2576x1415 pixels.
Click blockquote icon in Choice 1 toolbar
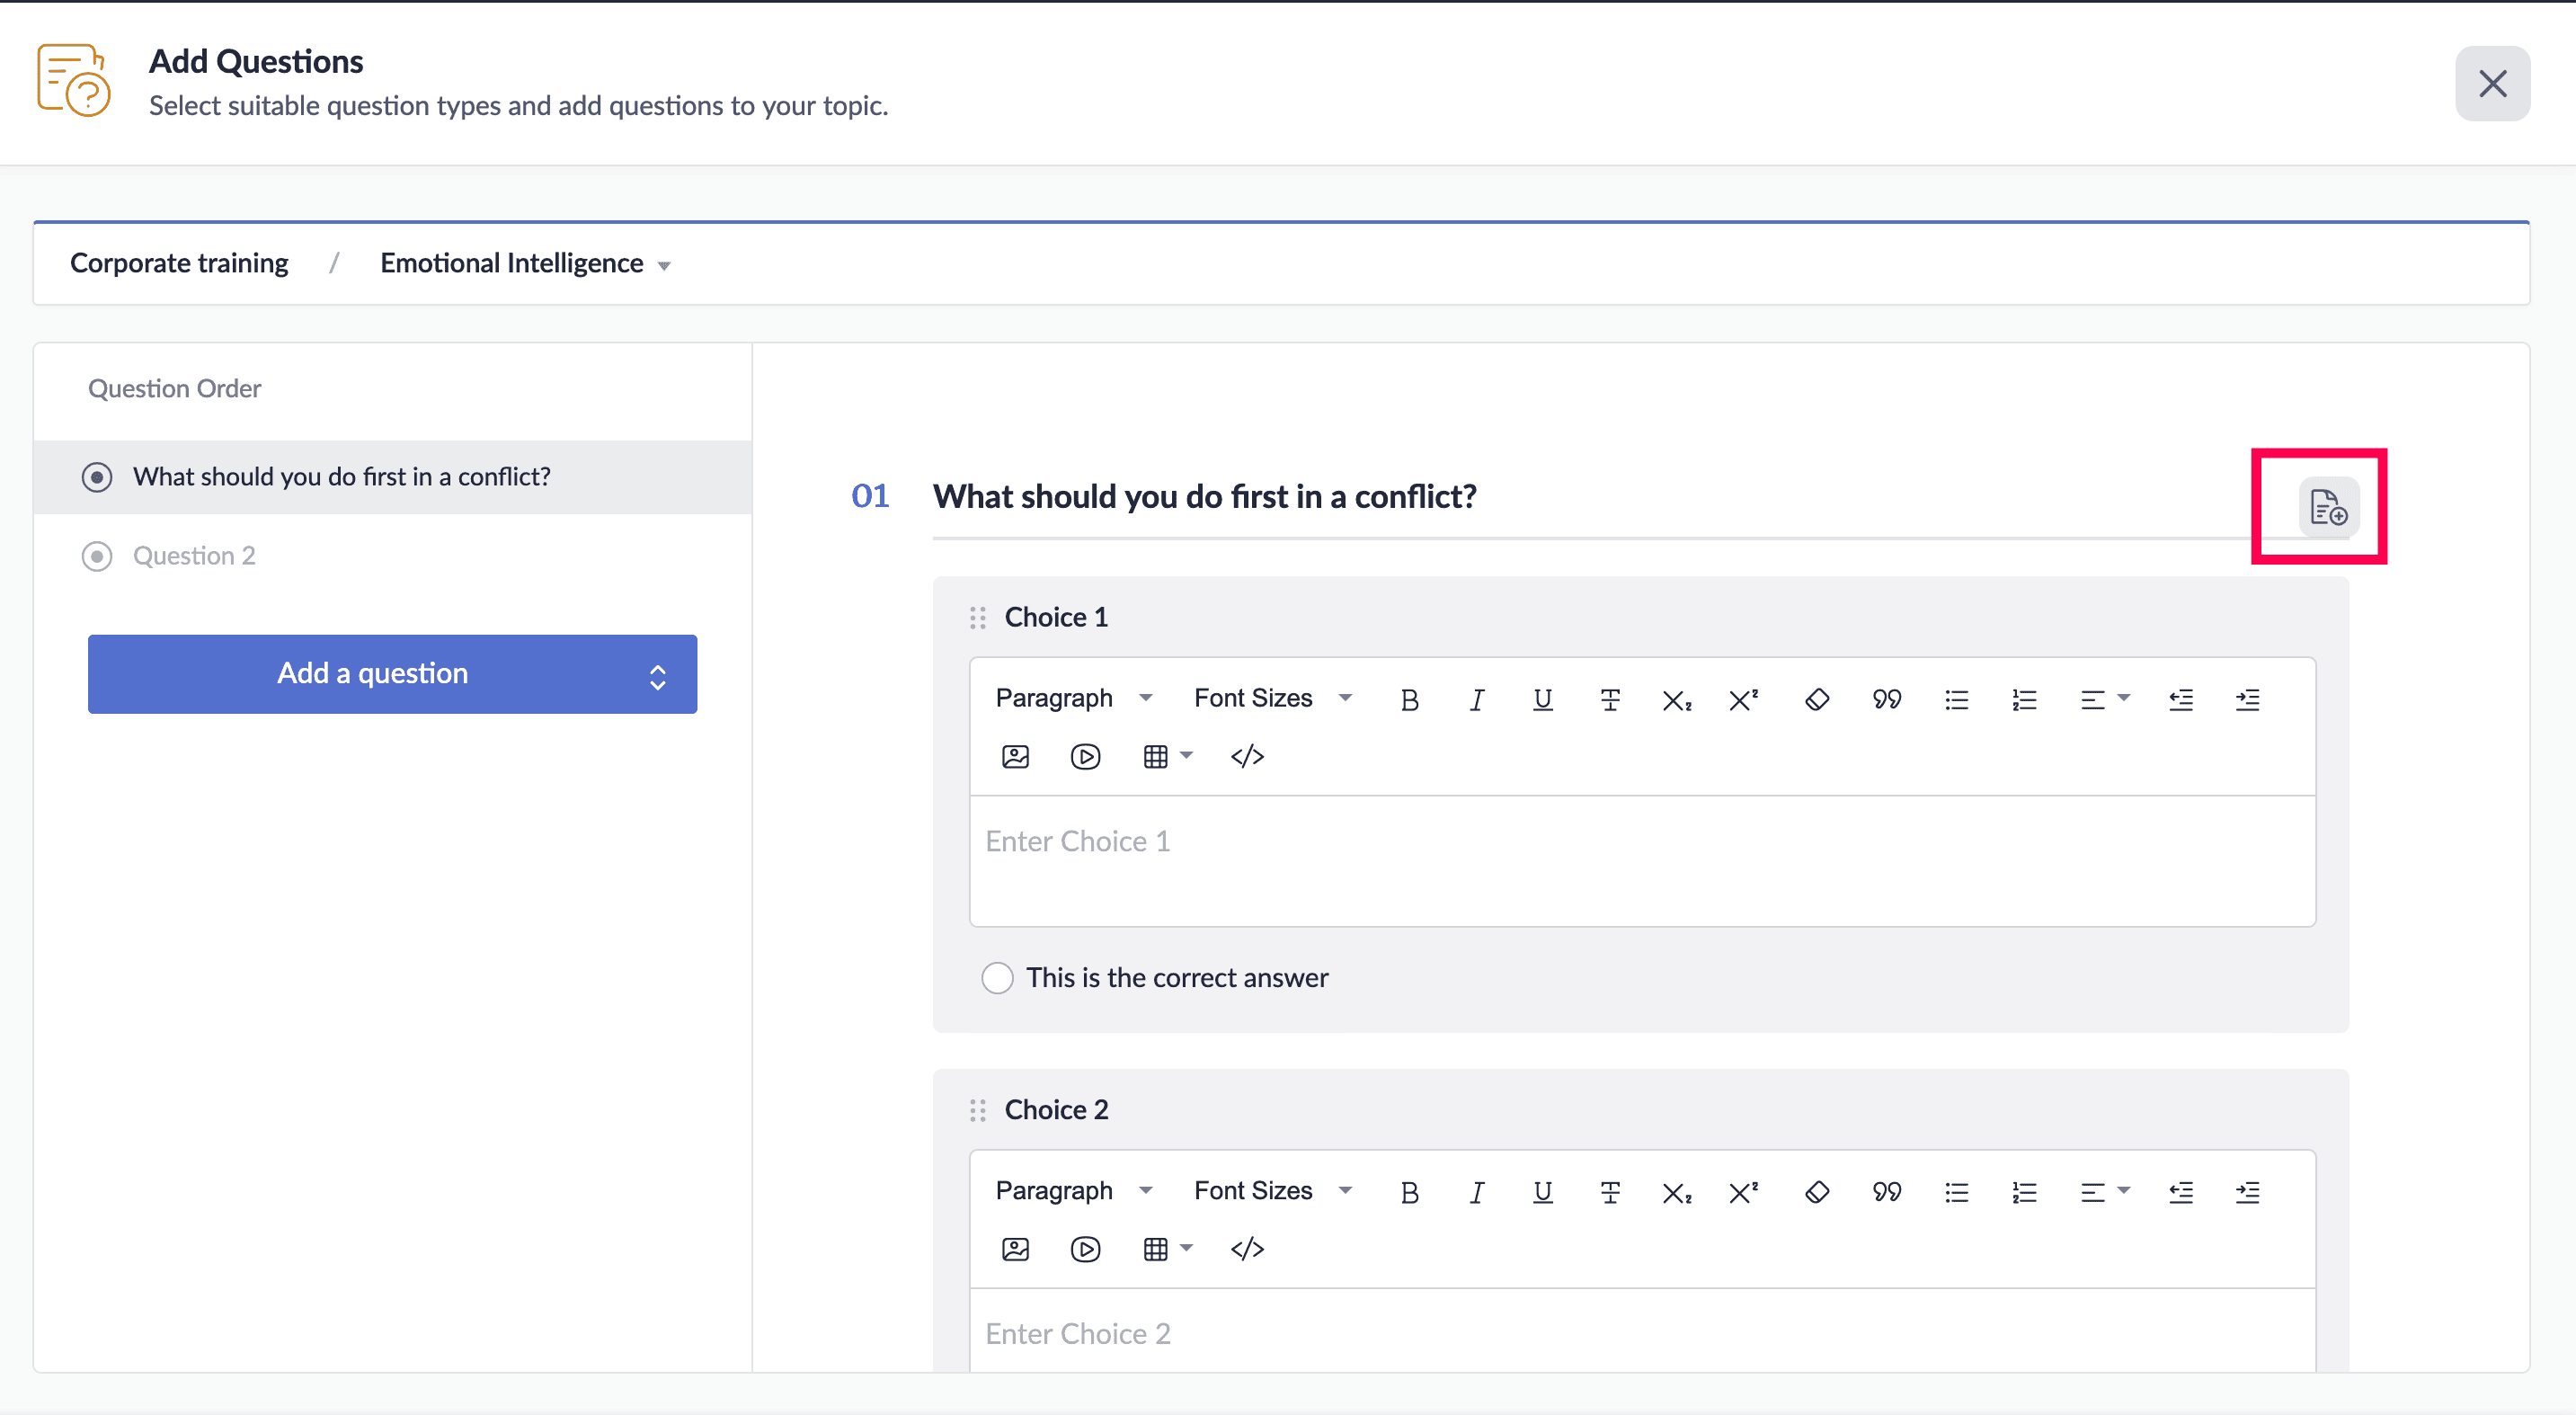(x=1886, y=700)
